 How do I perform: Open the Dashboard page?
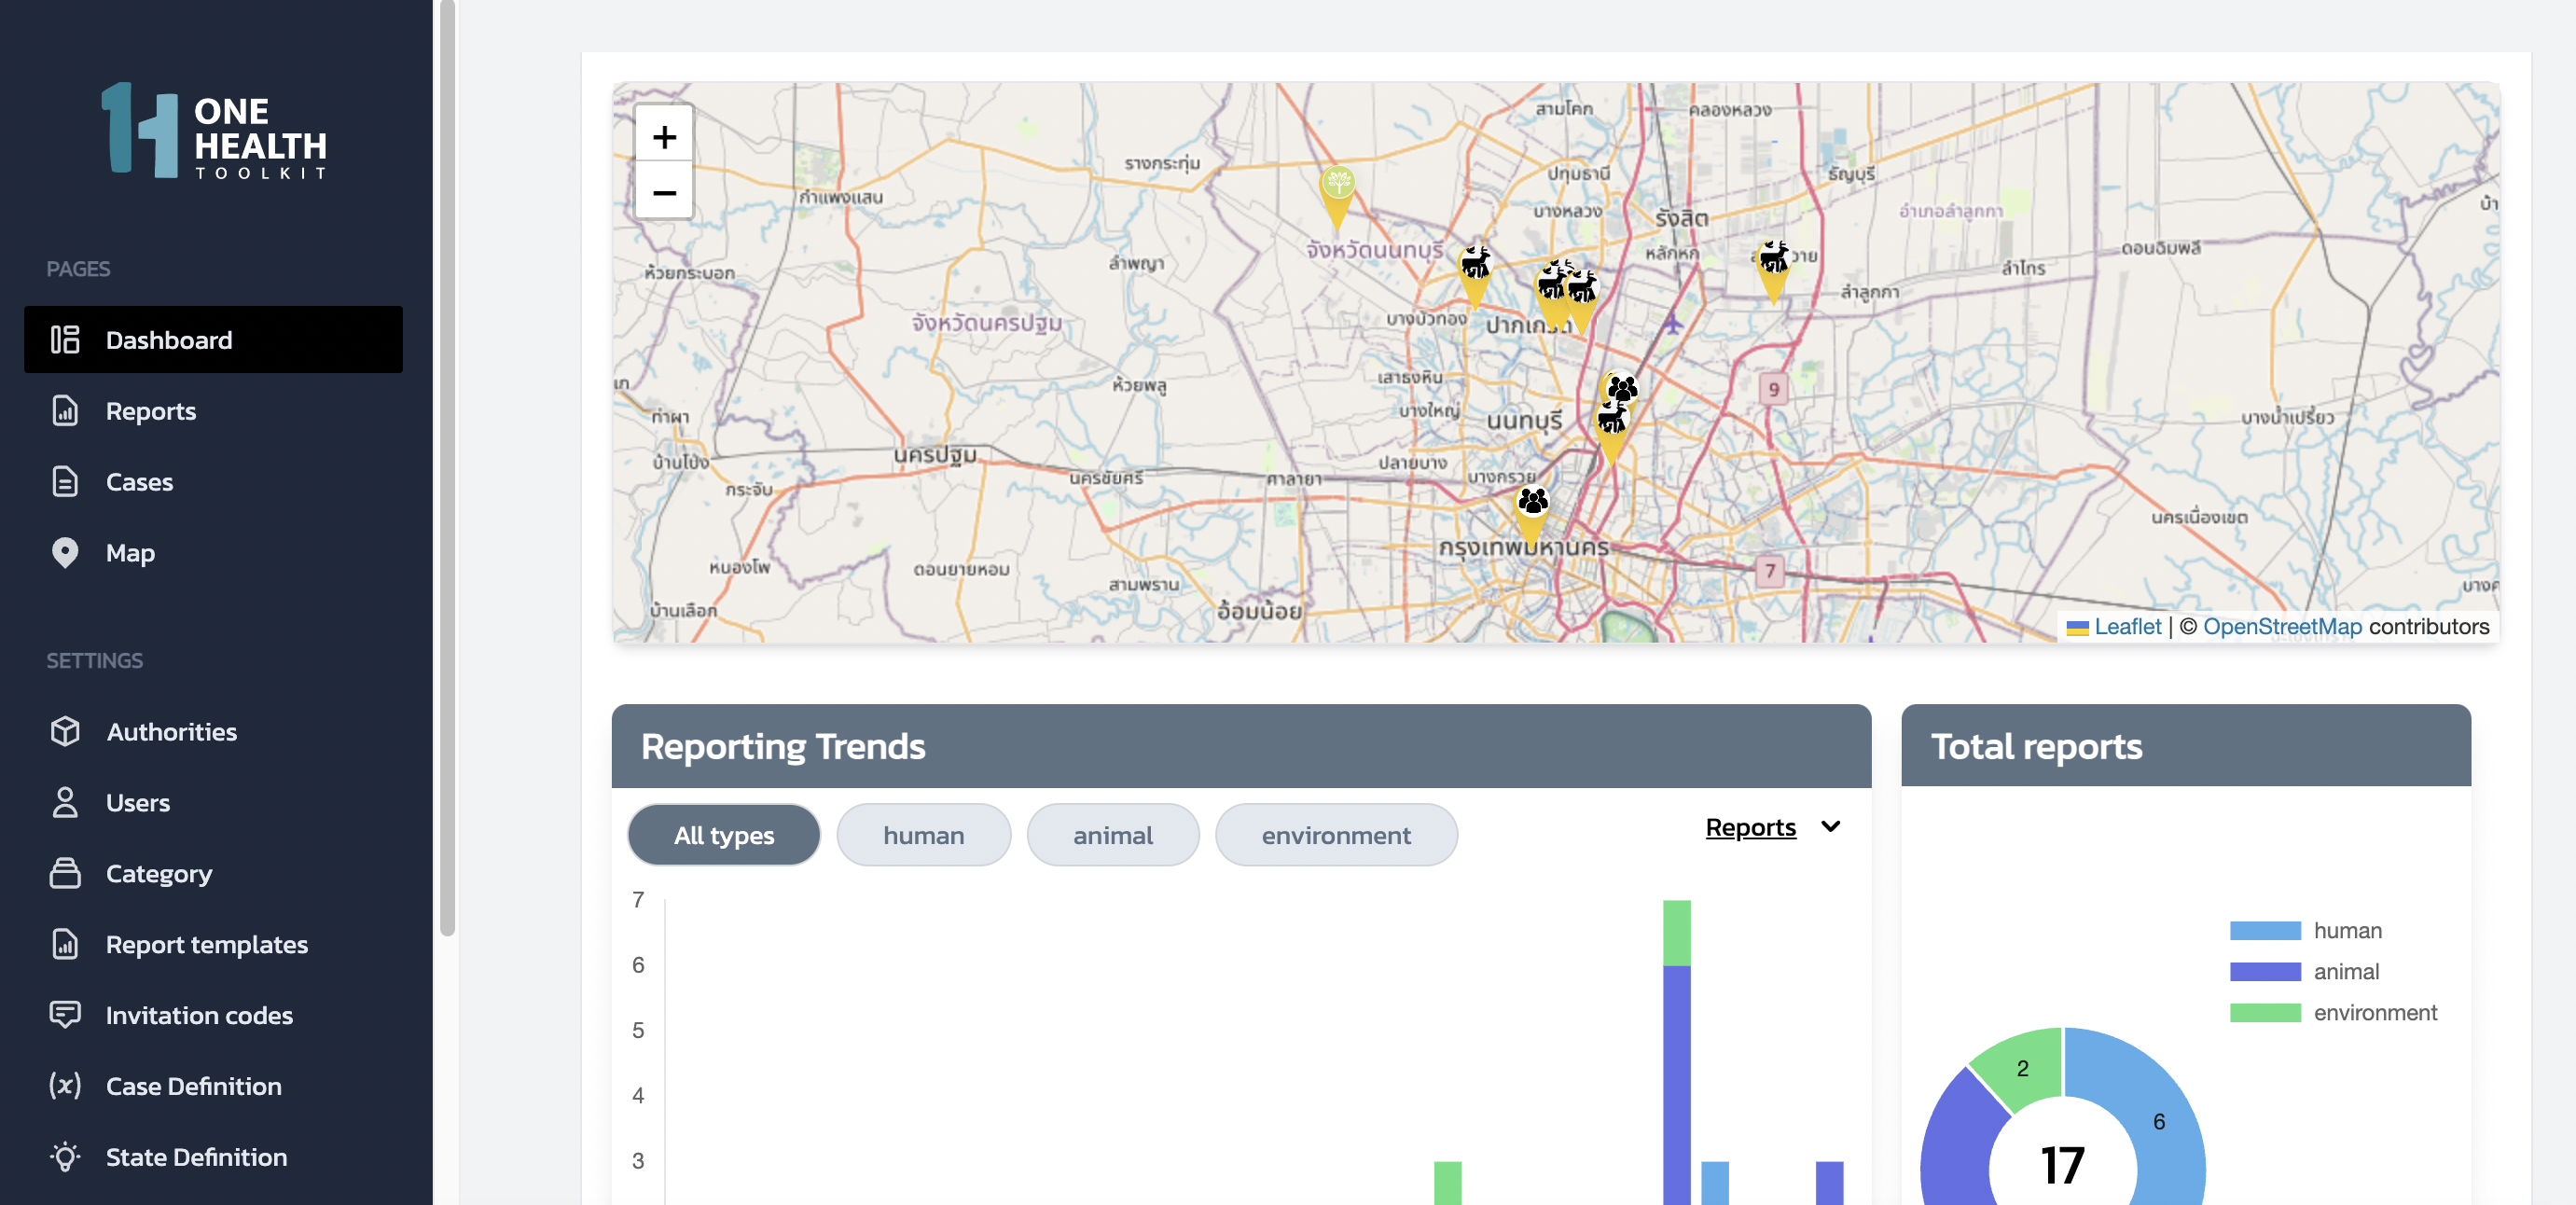pos(213,340)
